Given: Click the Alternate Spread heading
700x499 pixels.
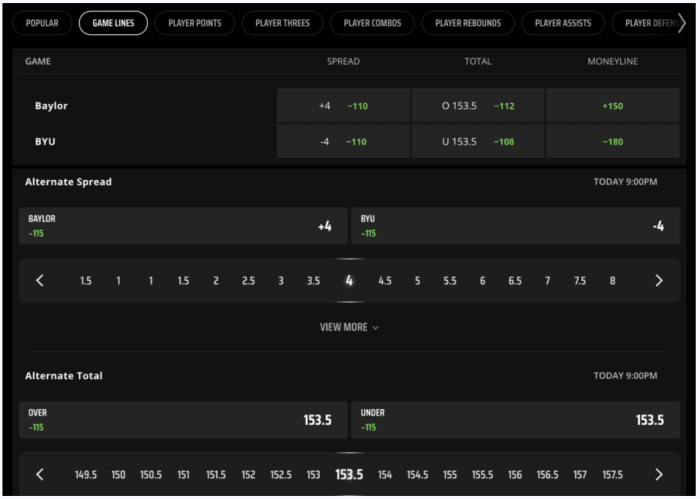Looking at the screenshot, I should coord(68,182).
